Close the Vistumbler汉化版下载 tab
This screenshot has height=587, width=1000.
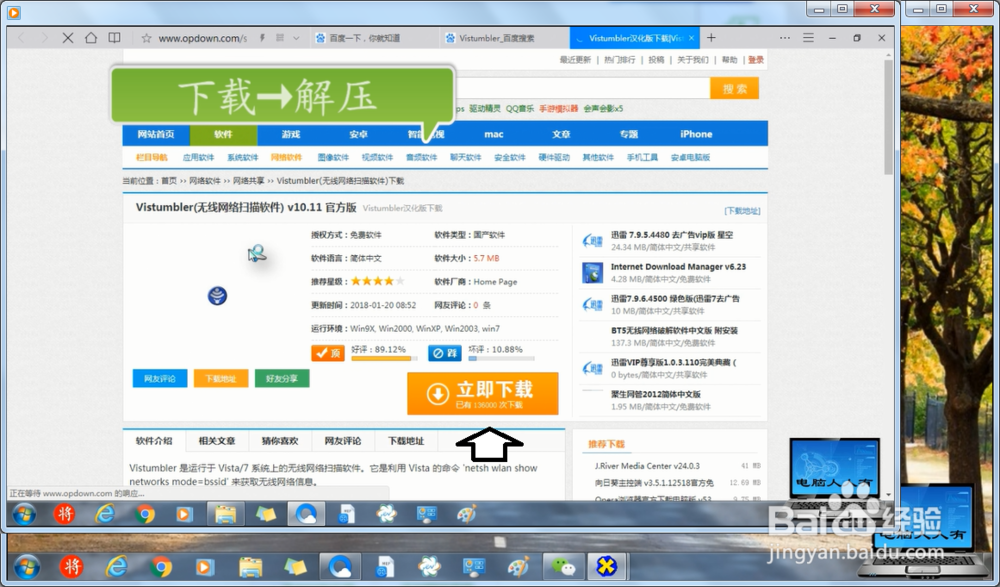691,38
